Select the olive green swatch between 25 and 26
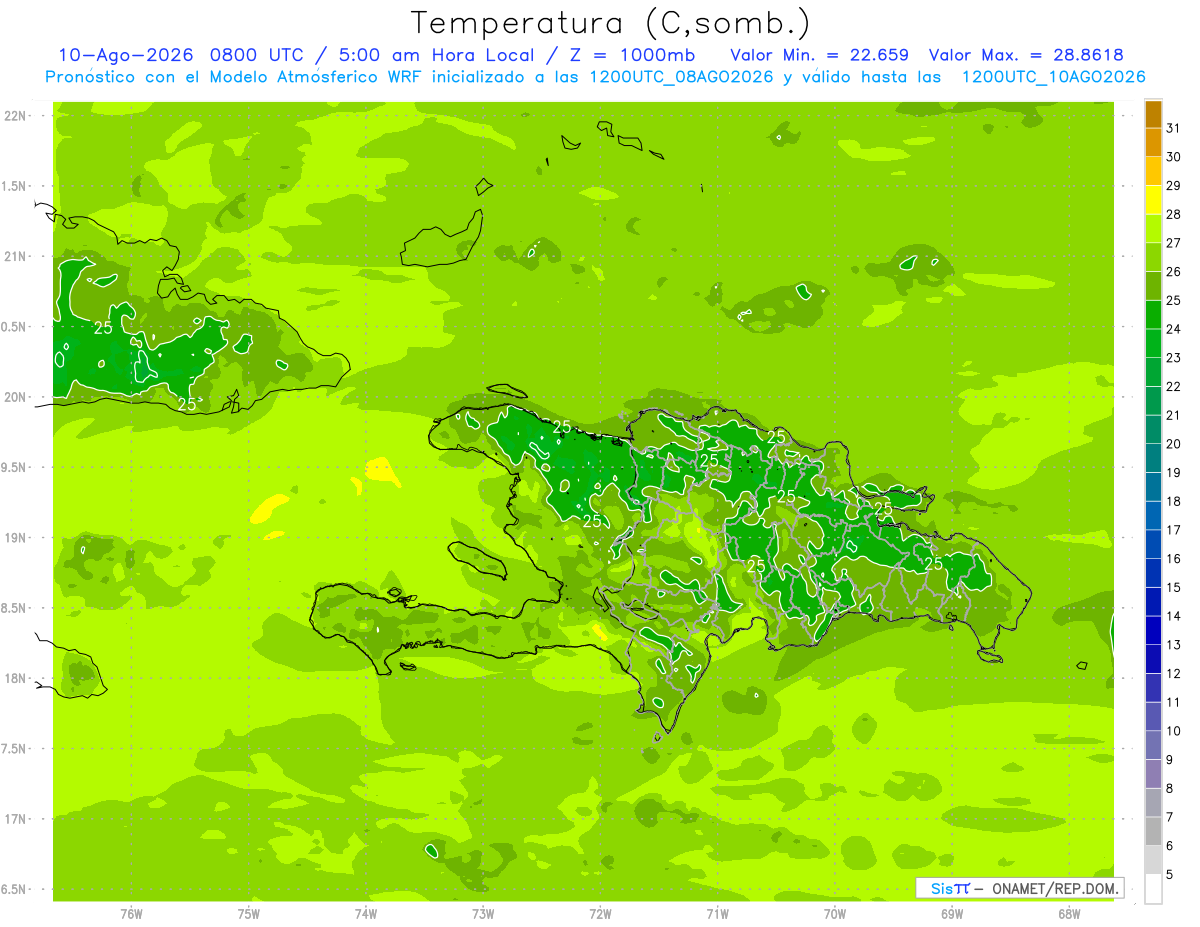1200x927 pixels. [x=1153, y=286]
